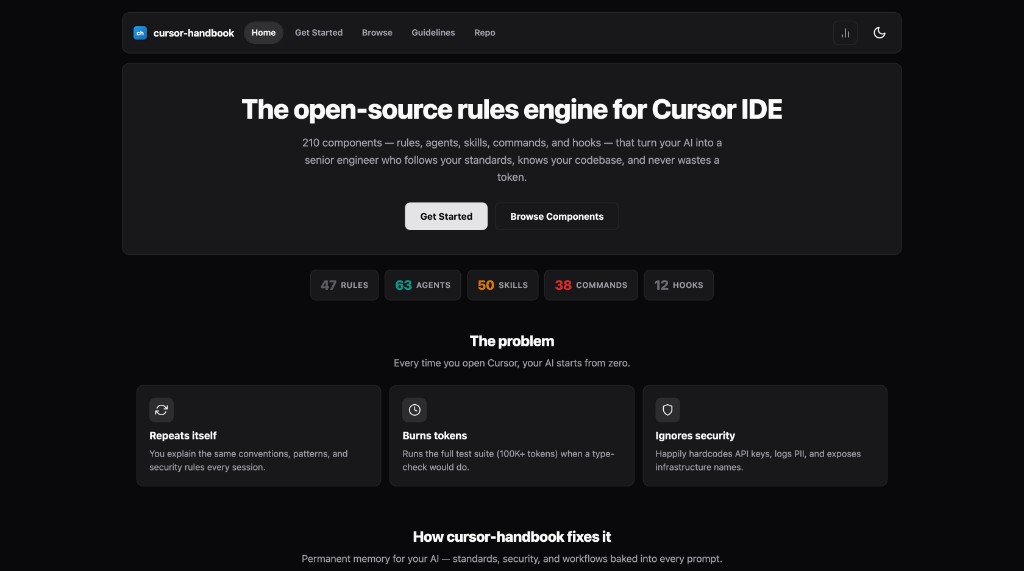Open the bar chart stats icon
The height and width of the screenshot is (571, 1024).
point(845,33)
